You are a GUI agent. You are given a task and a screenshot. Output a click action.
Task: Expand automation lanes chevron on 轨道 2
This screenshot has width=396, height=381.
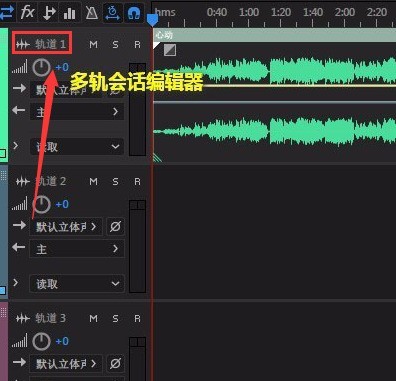[15, 282]
